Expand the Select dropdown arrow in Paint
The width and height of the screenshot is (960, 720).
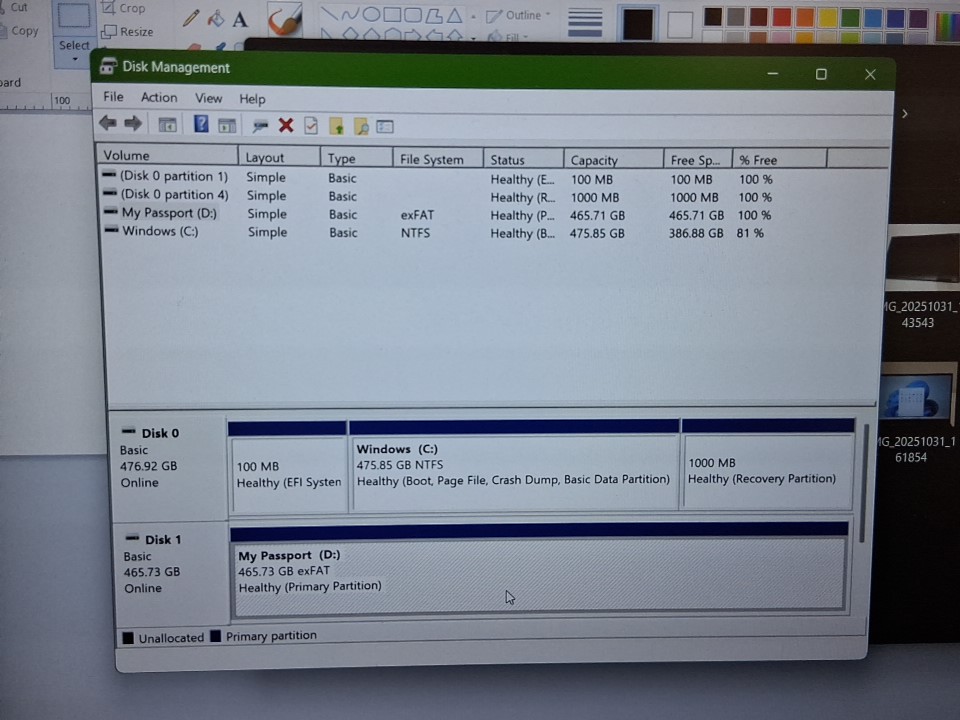click(x=74, y=59)
